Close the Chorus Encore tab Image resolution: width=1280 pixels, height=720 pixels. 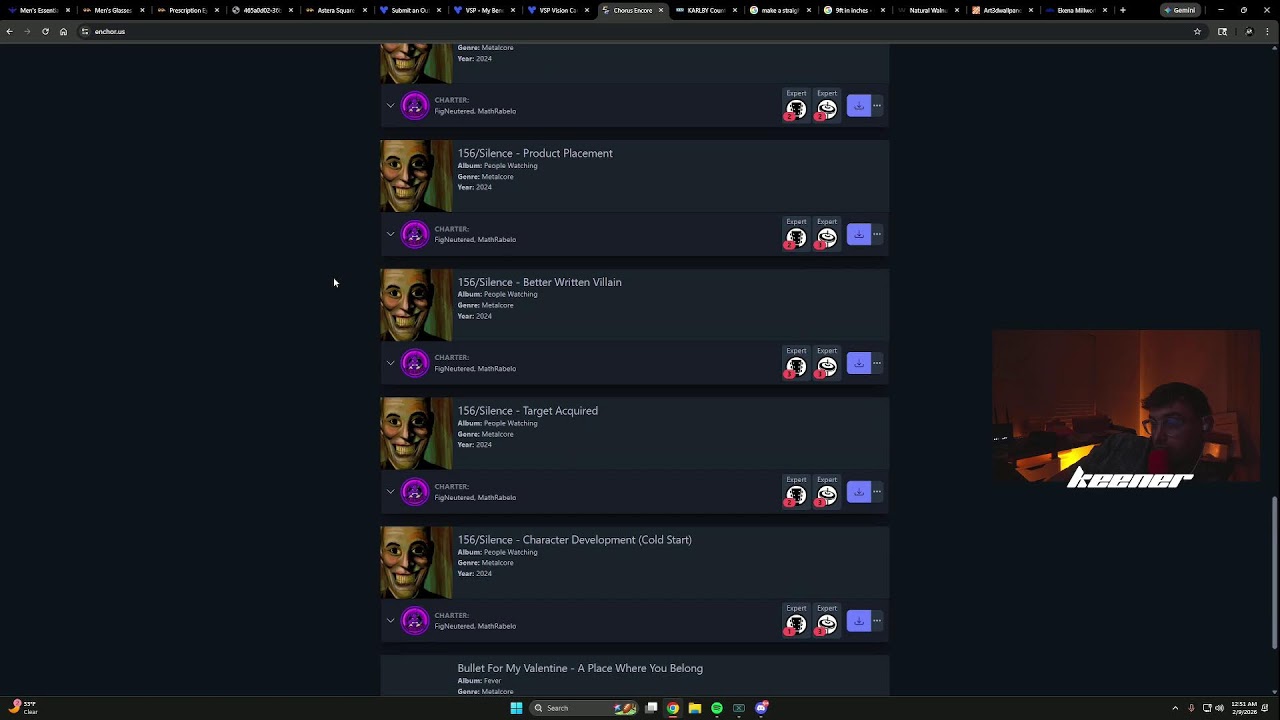tap(661, 10)
